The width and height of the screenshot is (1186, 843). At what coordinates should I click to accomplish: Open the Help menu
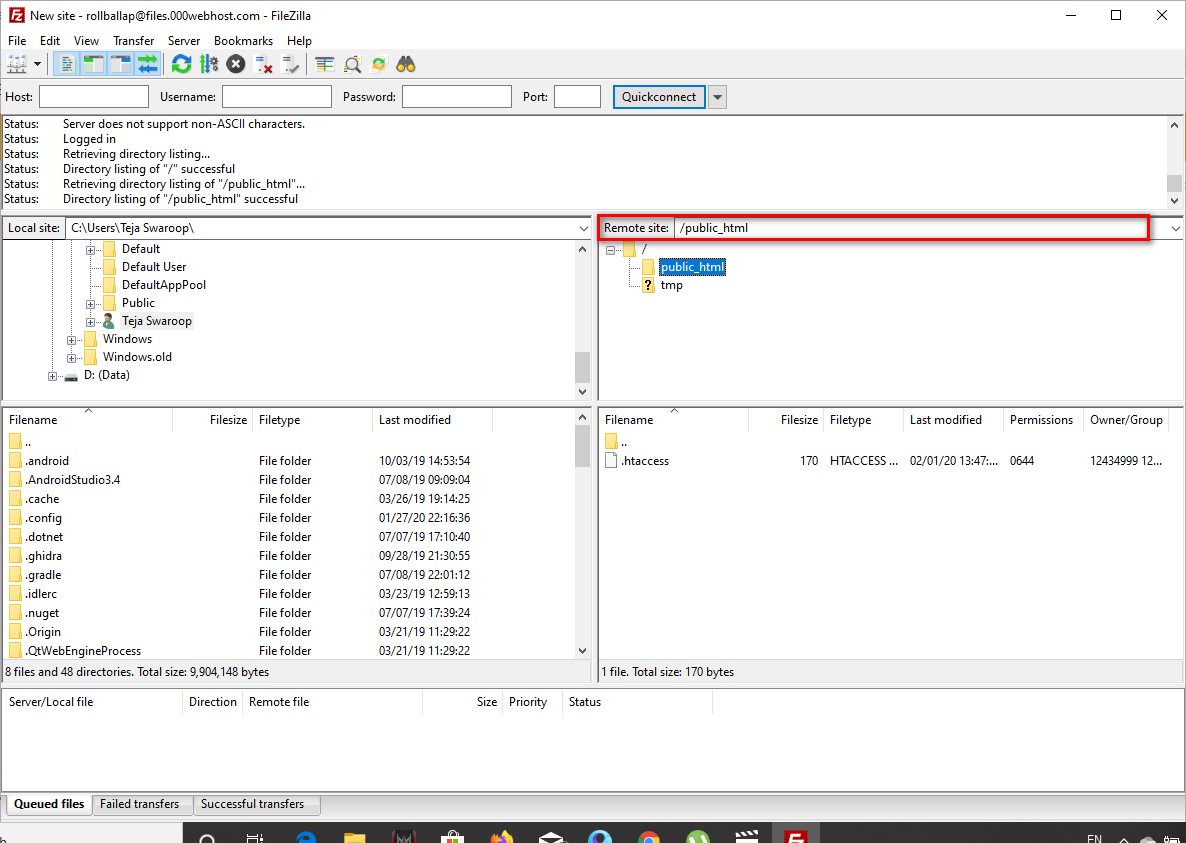pos(299,41)
